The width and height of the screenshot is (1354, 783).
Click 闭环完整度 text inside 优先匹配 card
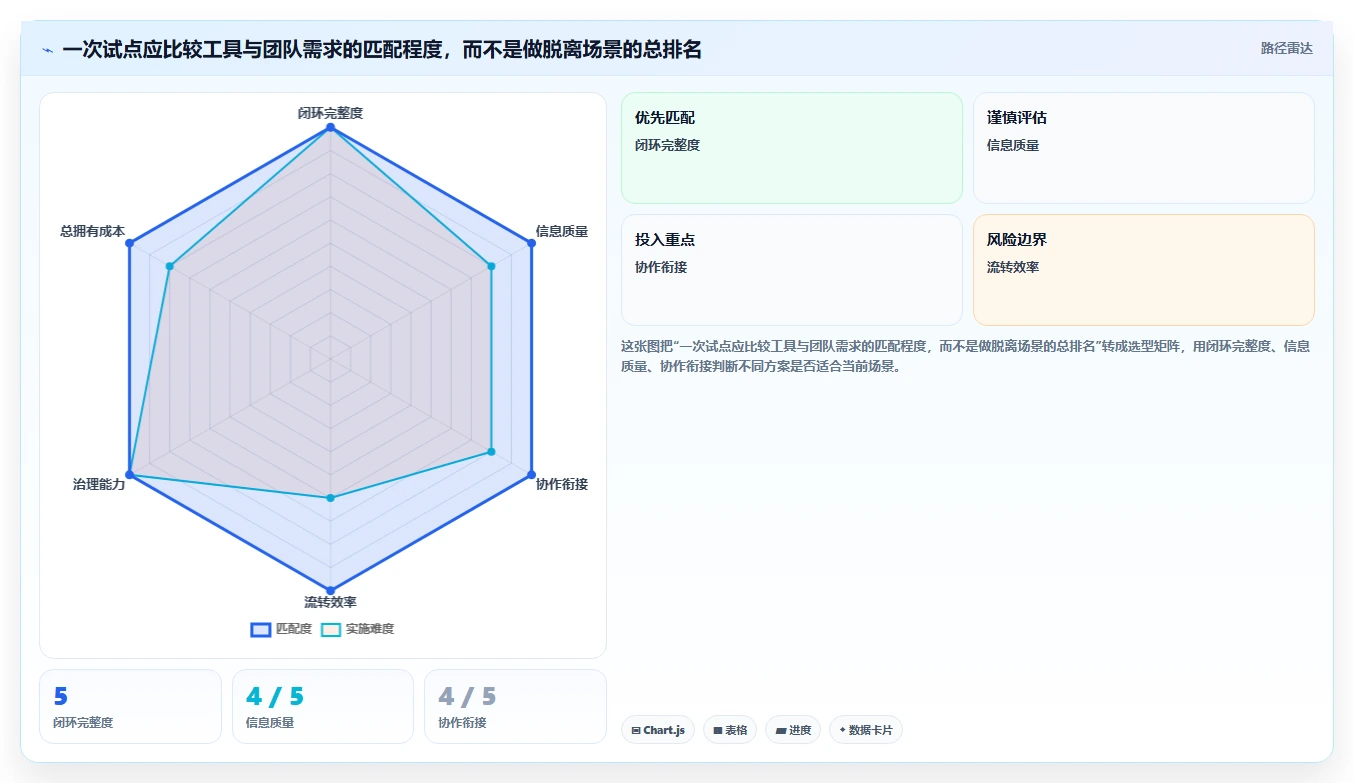(667, 145)
